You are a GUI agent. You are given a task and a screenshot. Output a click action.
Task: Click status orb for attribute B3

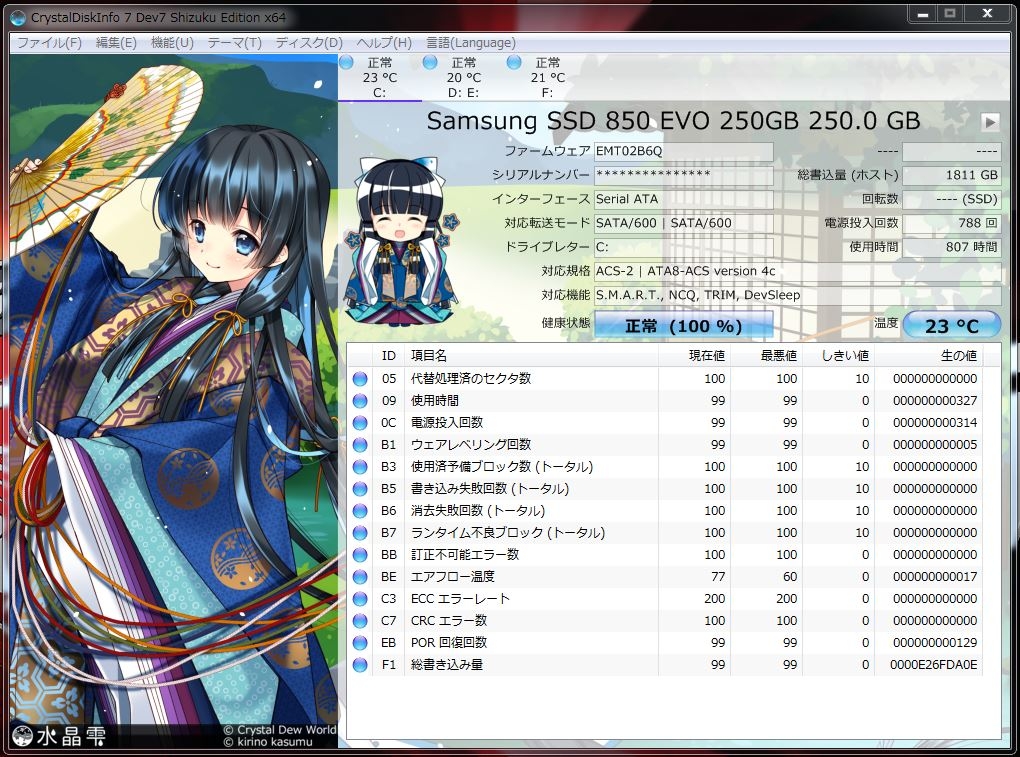[360, 468]
